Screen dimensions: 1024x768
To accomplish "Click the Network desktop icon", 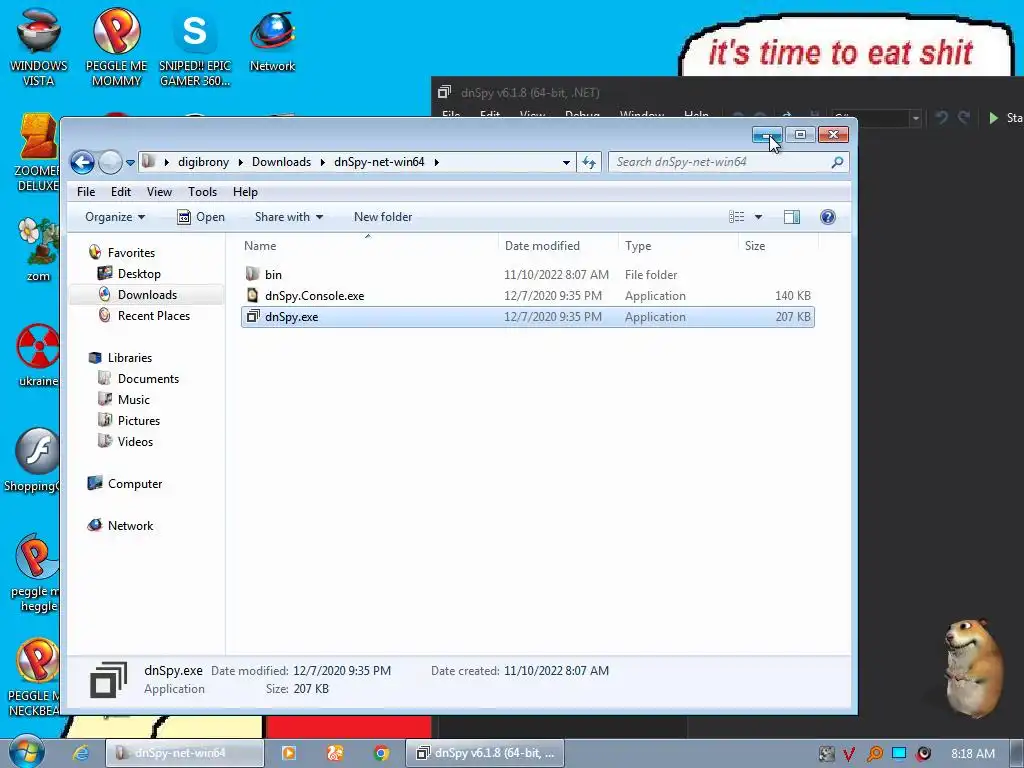I will 272,40.
